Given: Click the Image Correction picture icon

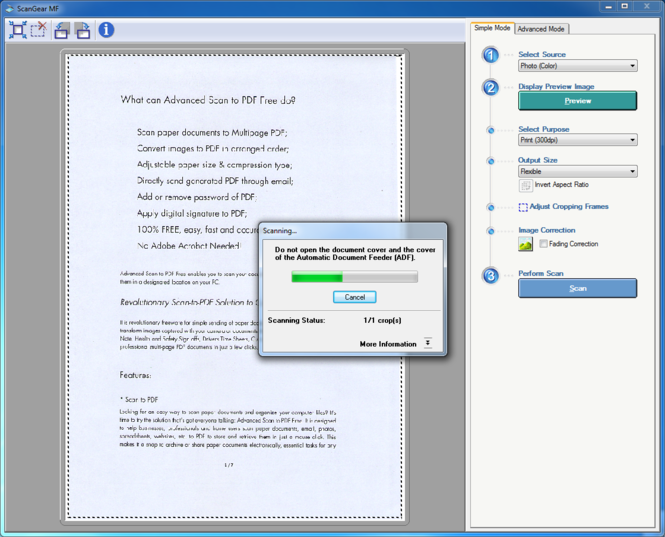Looking at the screenshot, I should [x=525, y=244].
